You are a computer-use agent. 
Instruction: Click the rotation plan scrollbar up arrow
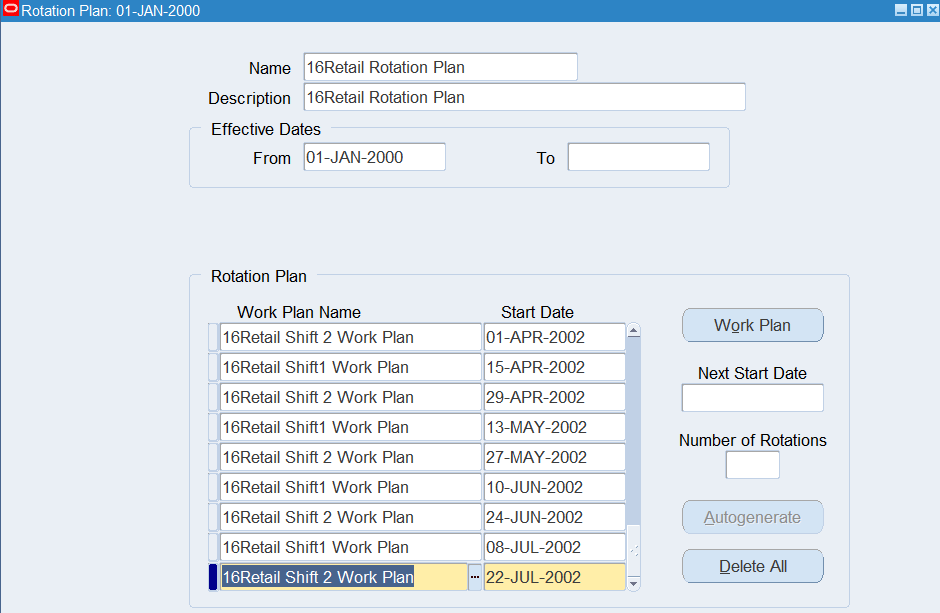[x=633, y=331]
